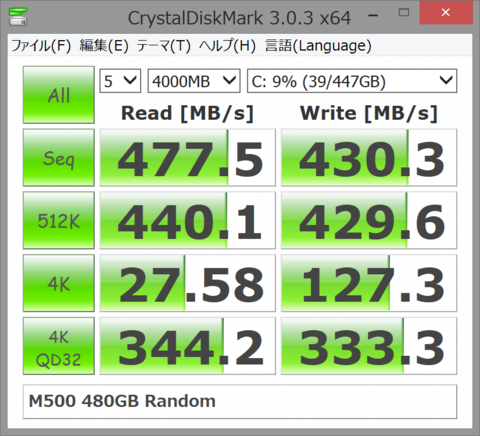Open the test size dropdown showing 4000MB
The width and height of the screenshot is (480, 436).
coord(194,81)
